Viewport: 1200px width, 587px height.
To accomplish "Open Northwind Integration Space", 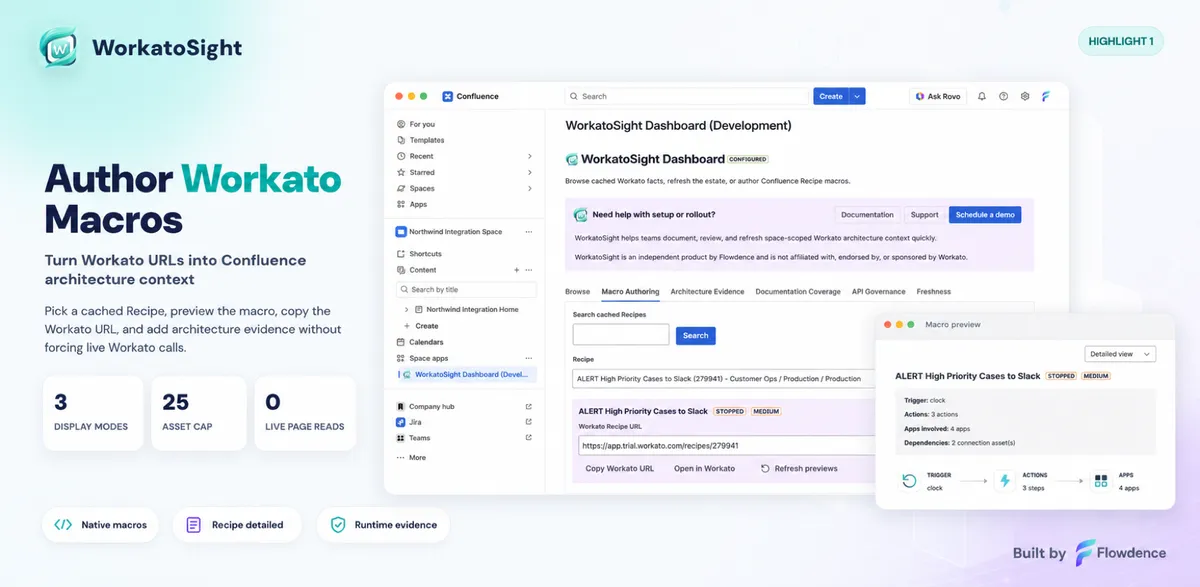I will click(455, 231).
